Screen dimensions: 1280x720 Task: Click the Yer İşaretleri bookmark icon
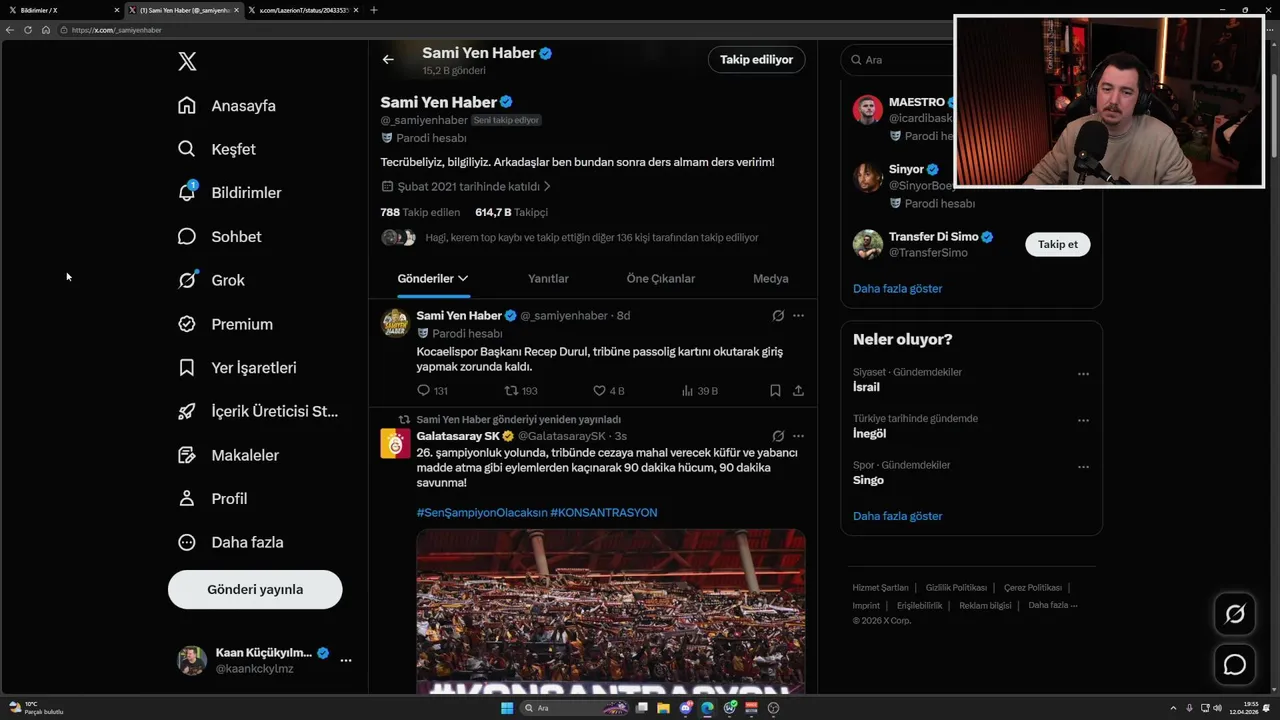(x=187, y=368)
